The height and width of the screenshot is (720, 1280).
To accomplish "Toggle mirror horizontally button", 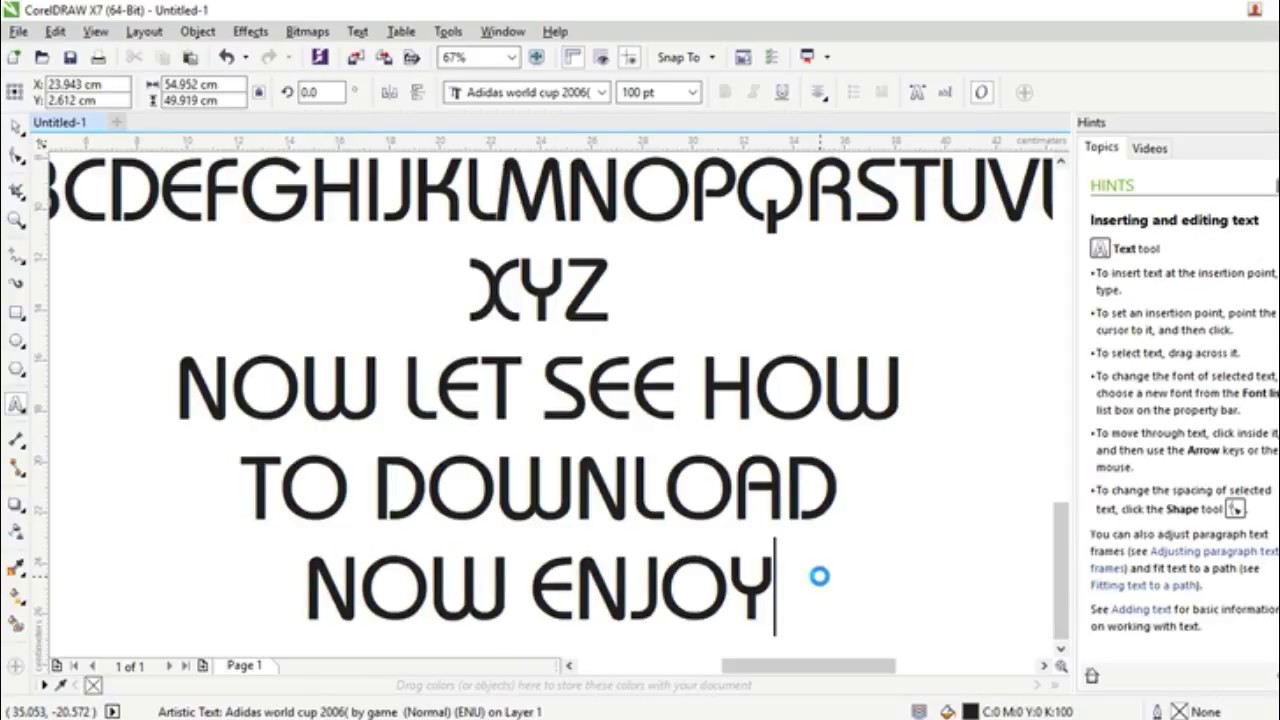I will point(389,92).
